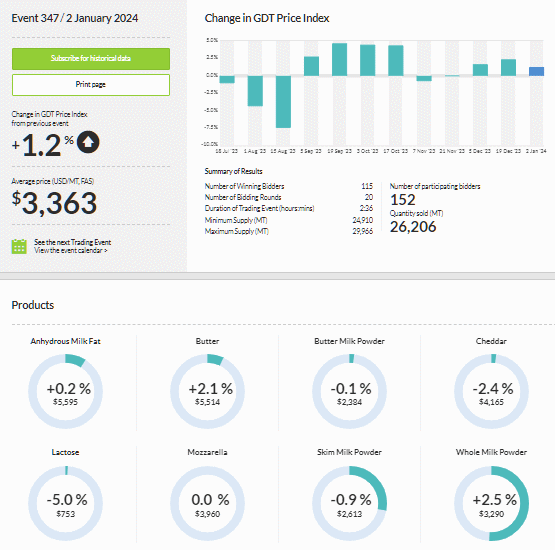Viewport: 555px width, 550px height.
Task: Click the '24,910' minimum supply value
Action: pos(362,220)
